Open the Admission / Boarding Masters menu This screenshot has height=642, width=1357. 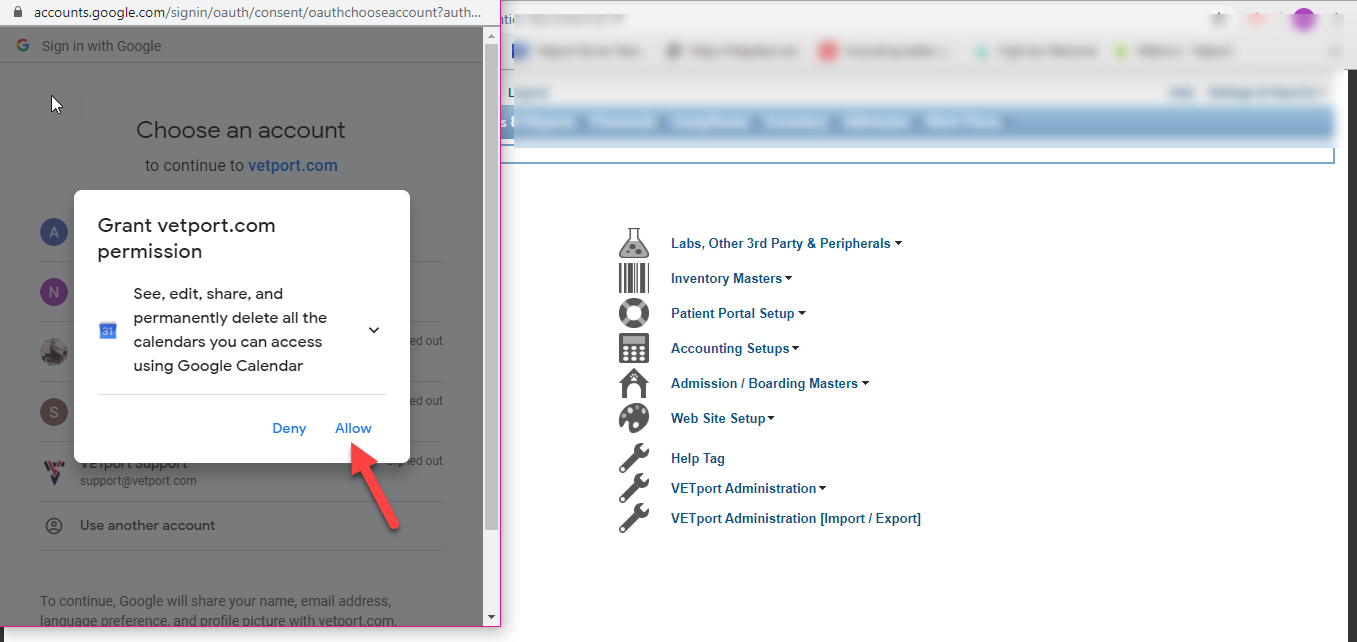coord(765,383)
